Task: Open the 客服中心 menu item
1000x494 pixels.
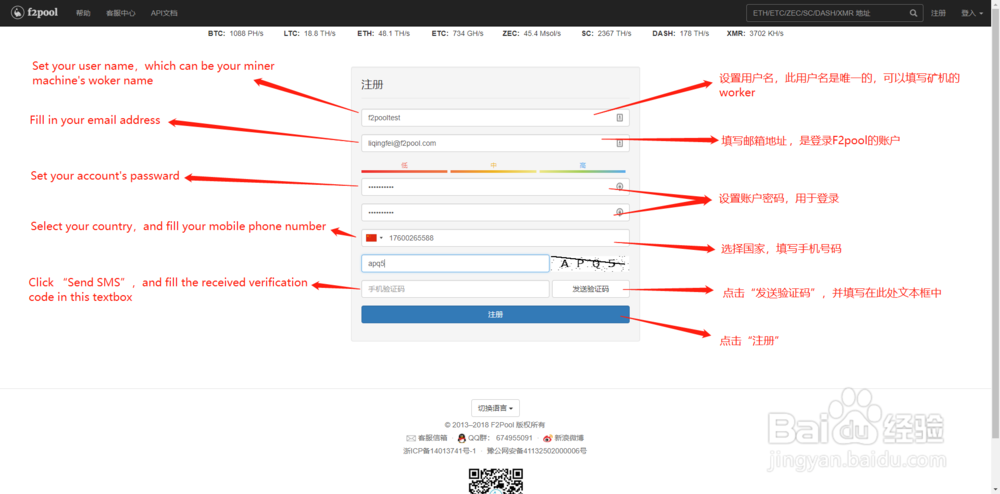Action: click(x=121, y=13)
